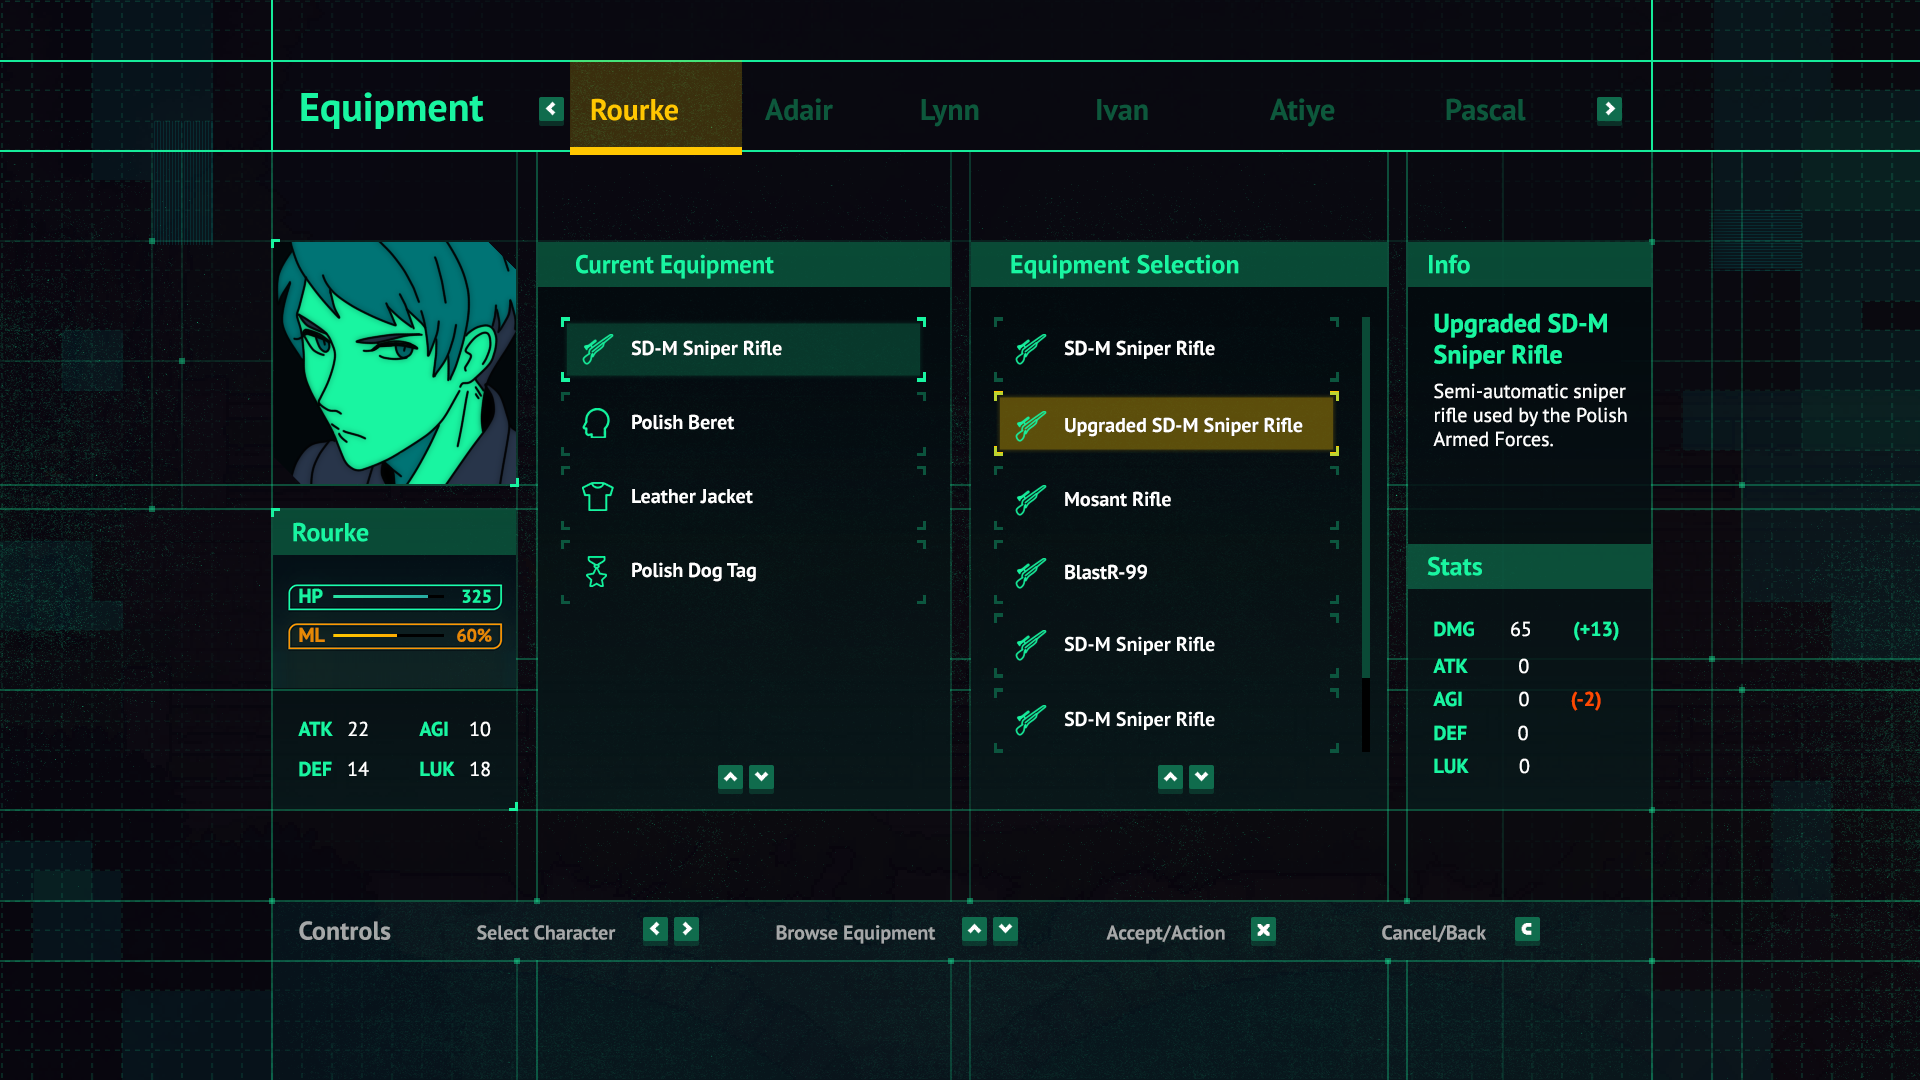Click the equipped SD-M Sniper Rifle icon
The height and width of the screenshot is (1080, 1920).
point(597,349)
